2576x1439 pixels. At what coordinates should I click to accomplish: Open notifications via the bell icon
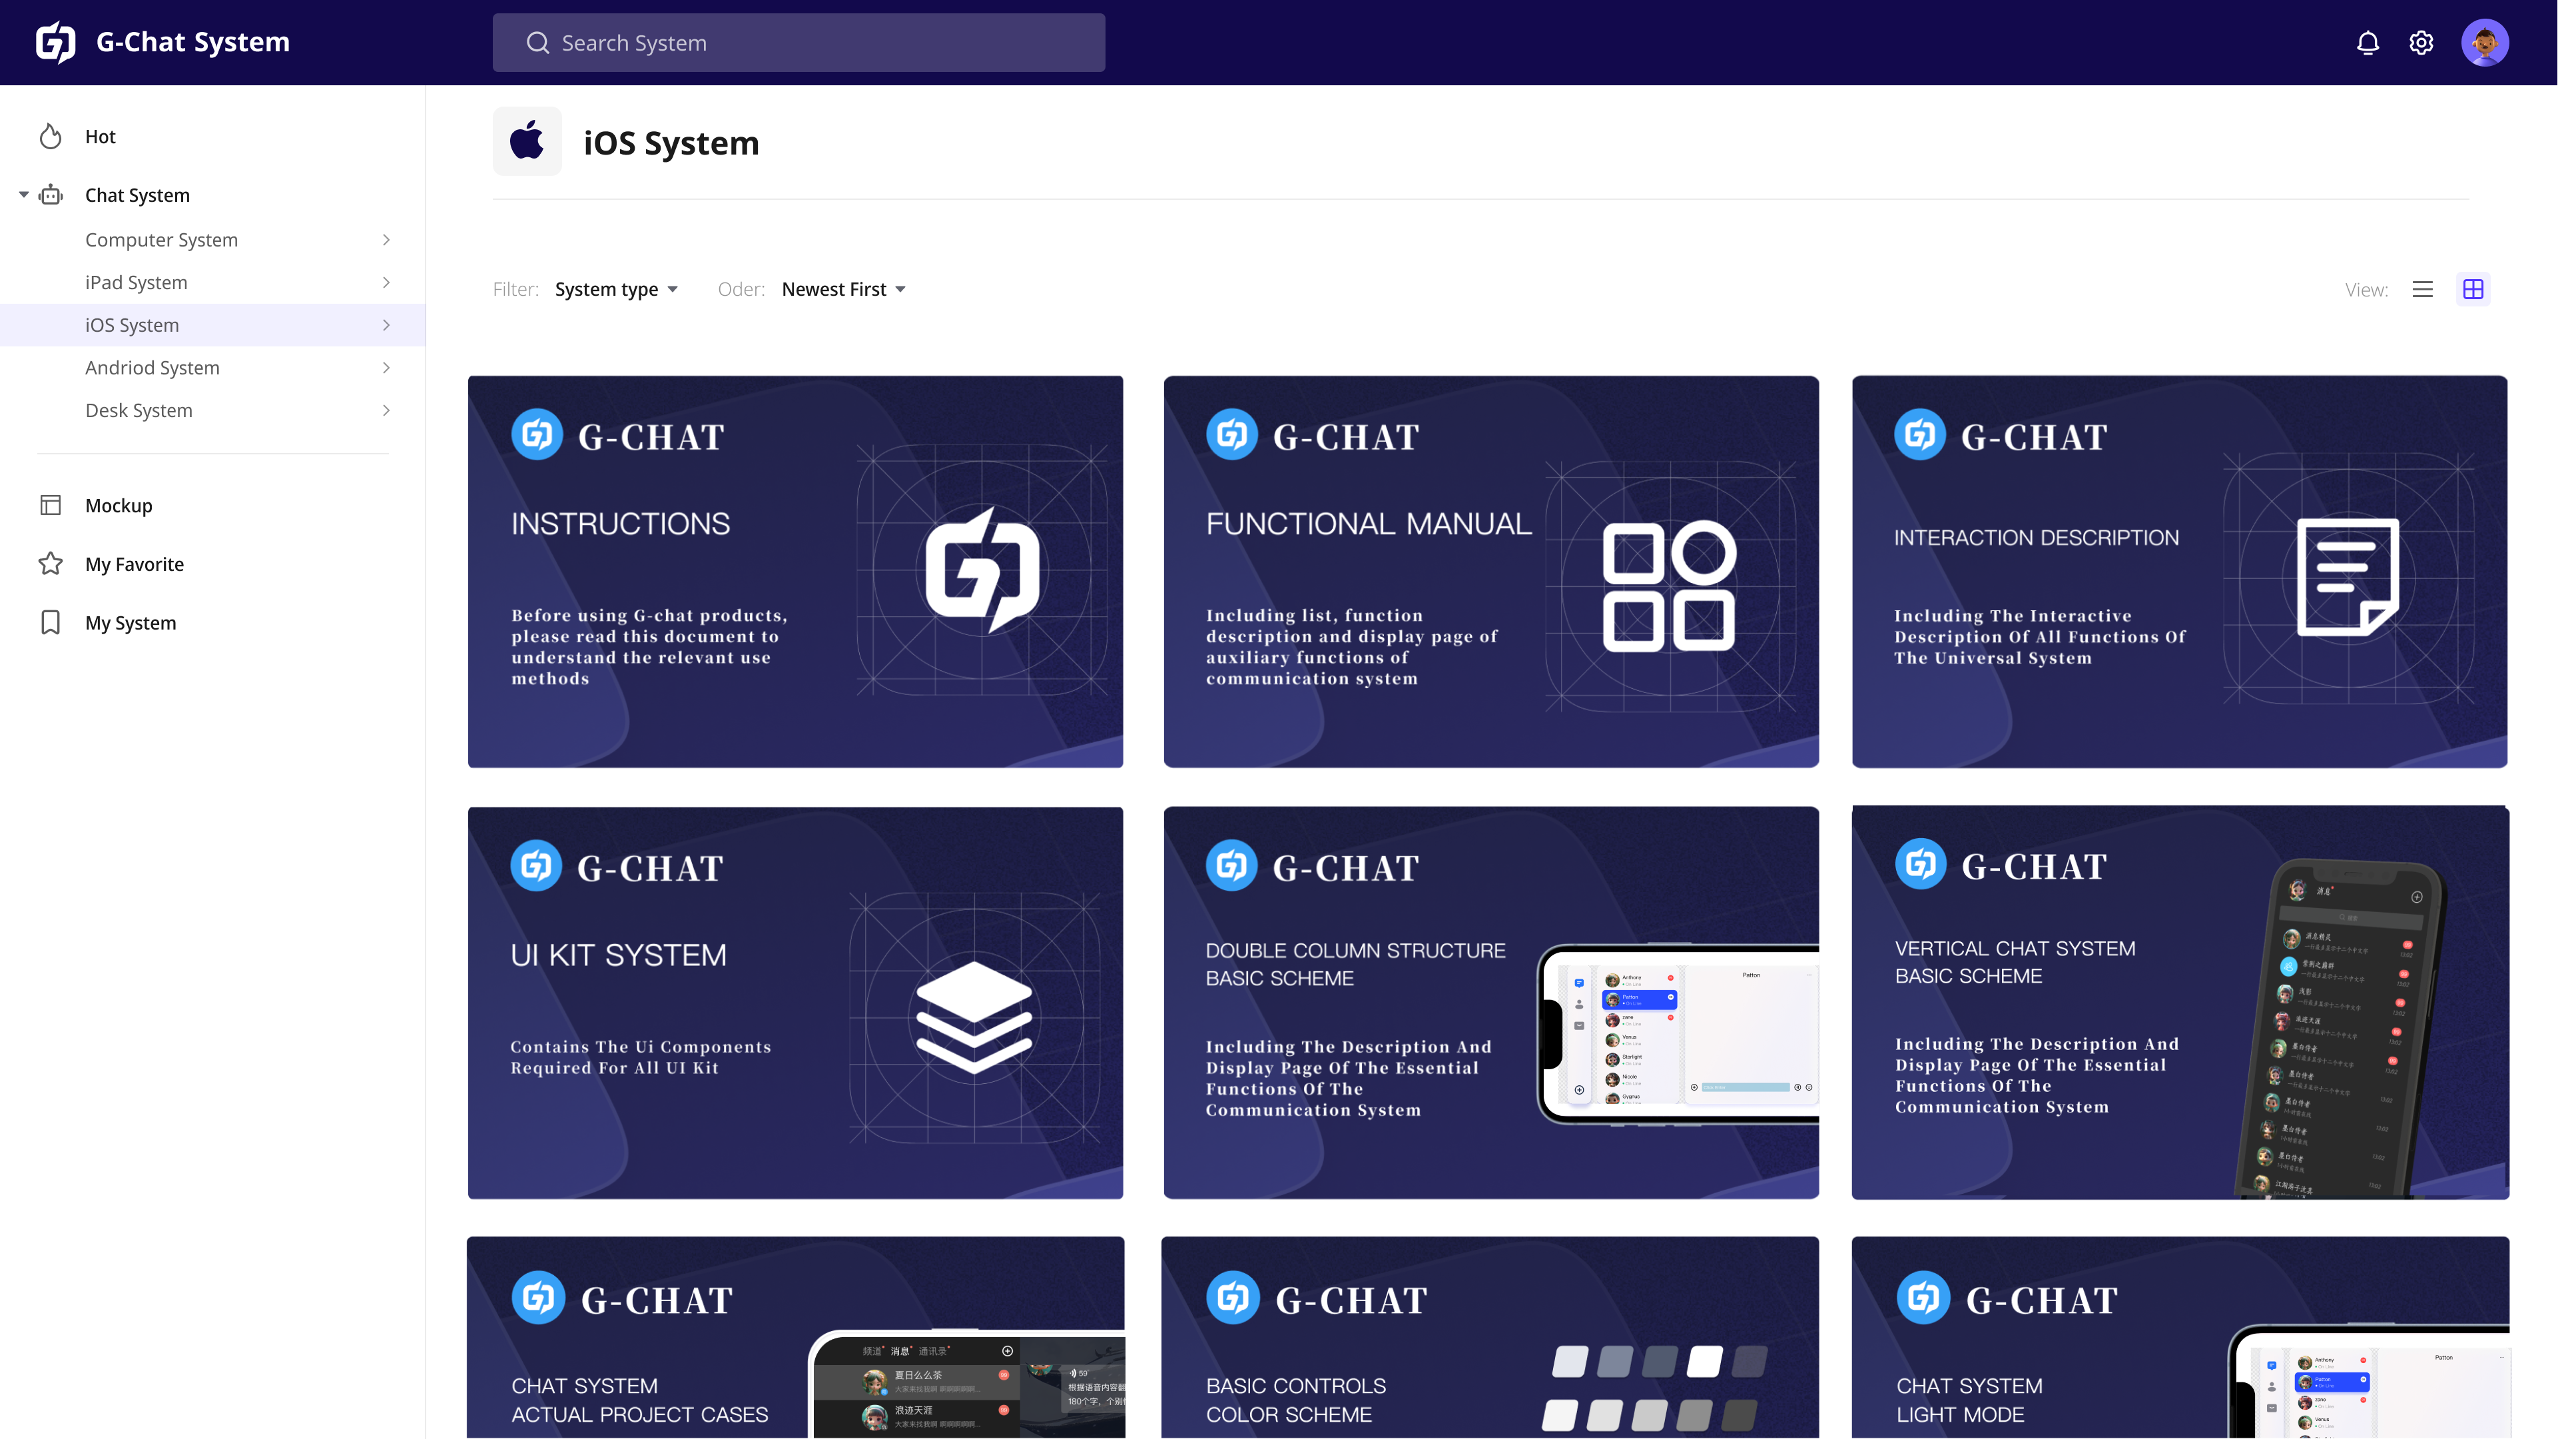2368,42
